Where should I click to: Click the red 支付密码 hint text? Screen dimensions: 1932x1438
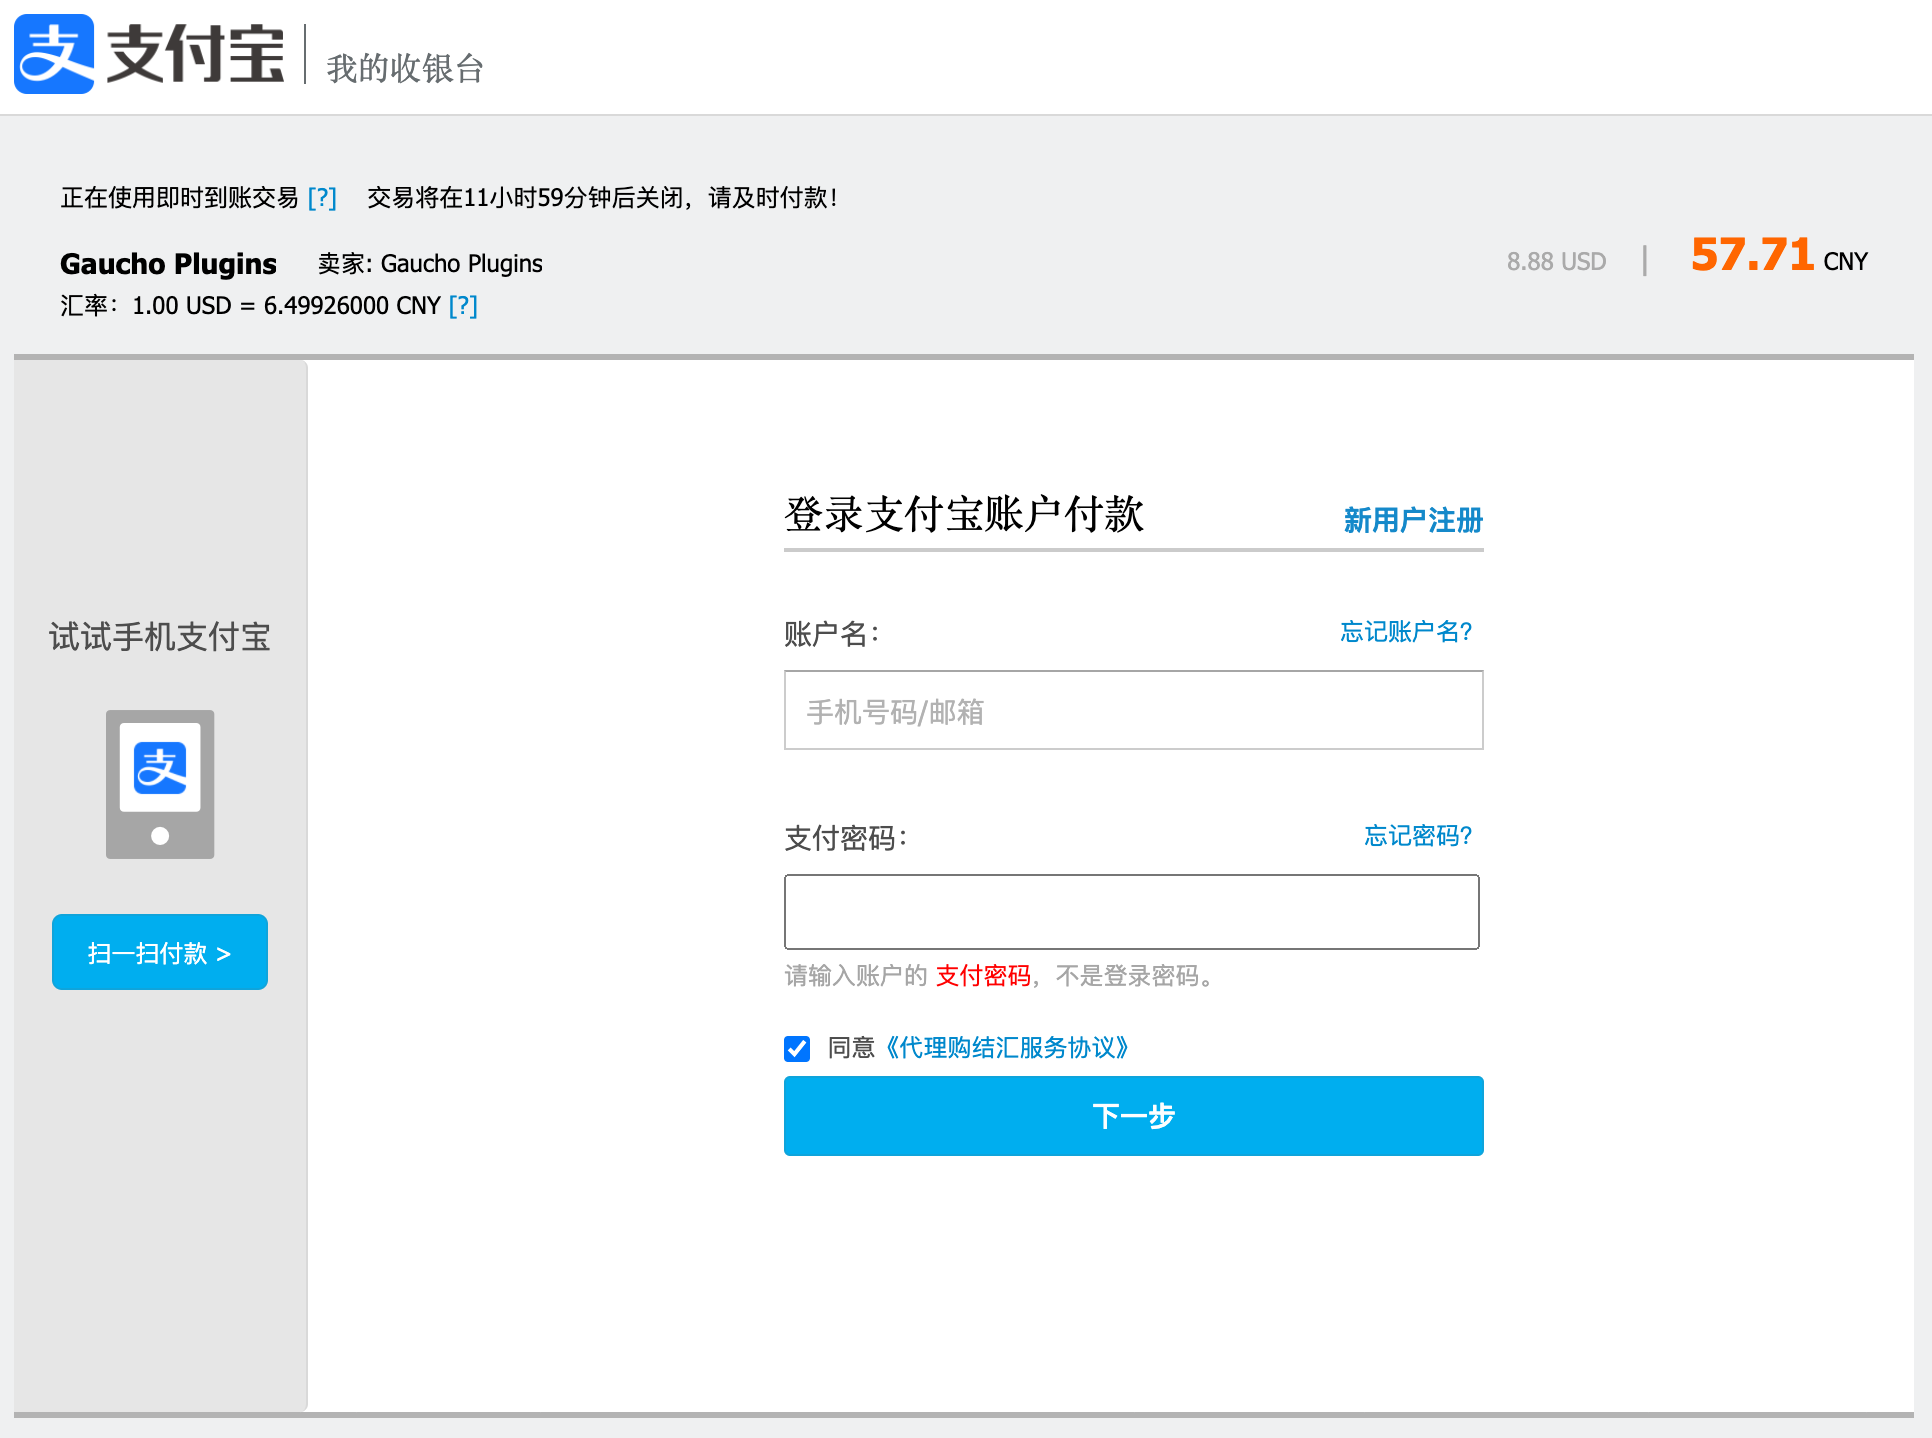click(983, 976)
